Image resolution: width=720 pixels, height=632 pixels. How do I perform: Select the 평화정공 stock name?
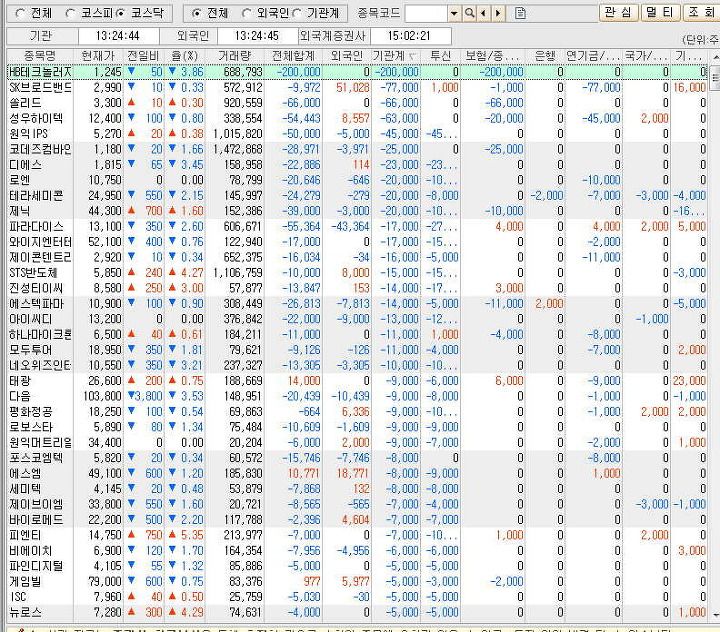30,412
